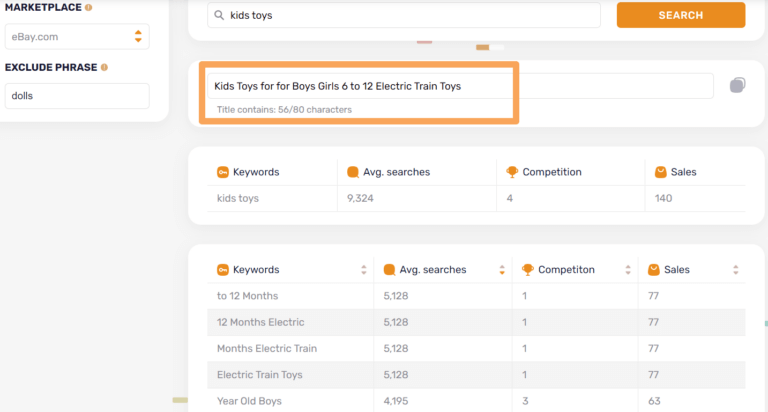This screenshot has width=768, height=412.
Task: Click the Sales bag icon in summary table
Action: click(x=660, y=172)
